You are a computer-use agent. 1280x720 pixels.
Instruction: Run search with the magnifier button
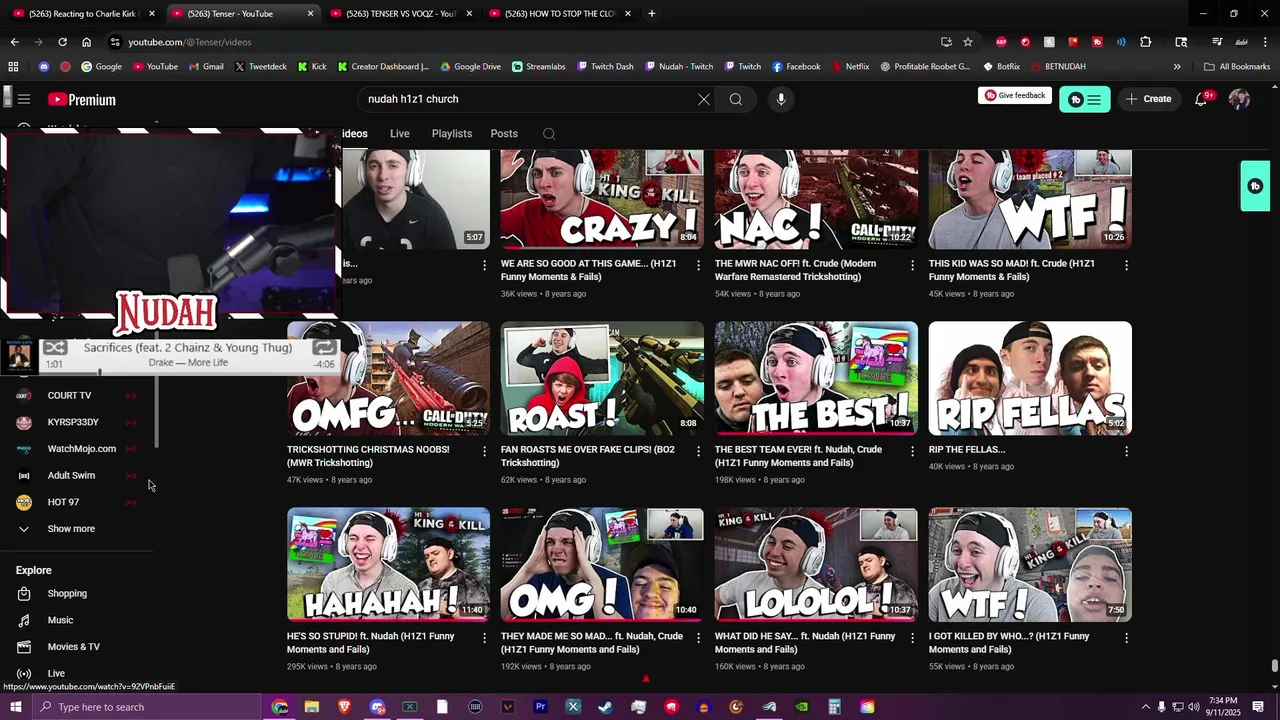pyautogui.click(x=736, y=99)
